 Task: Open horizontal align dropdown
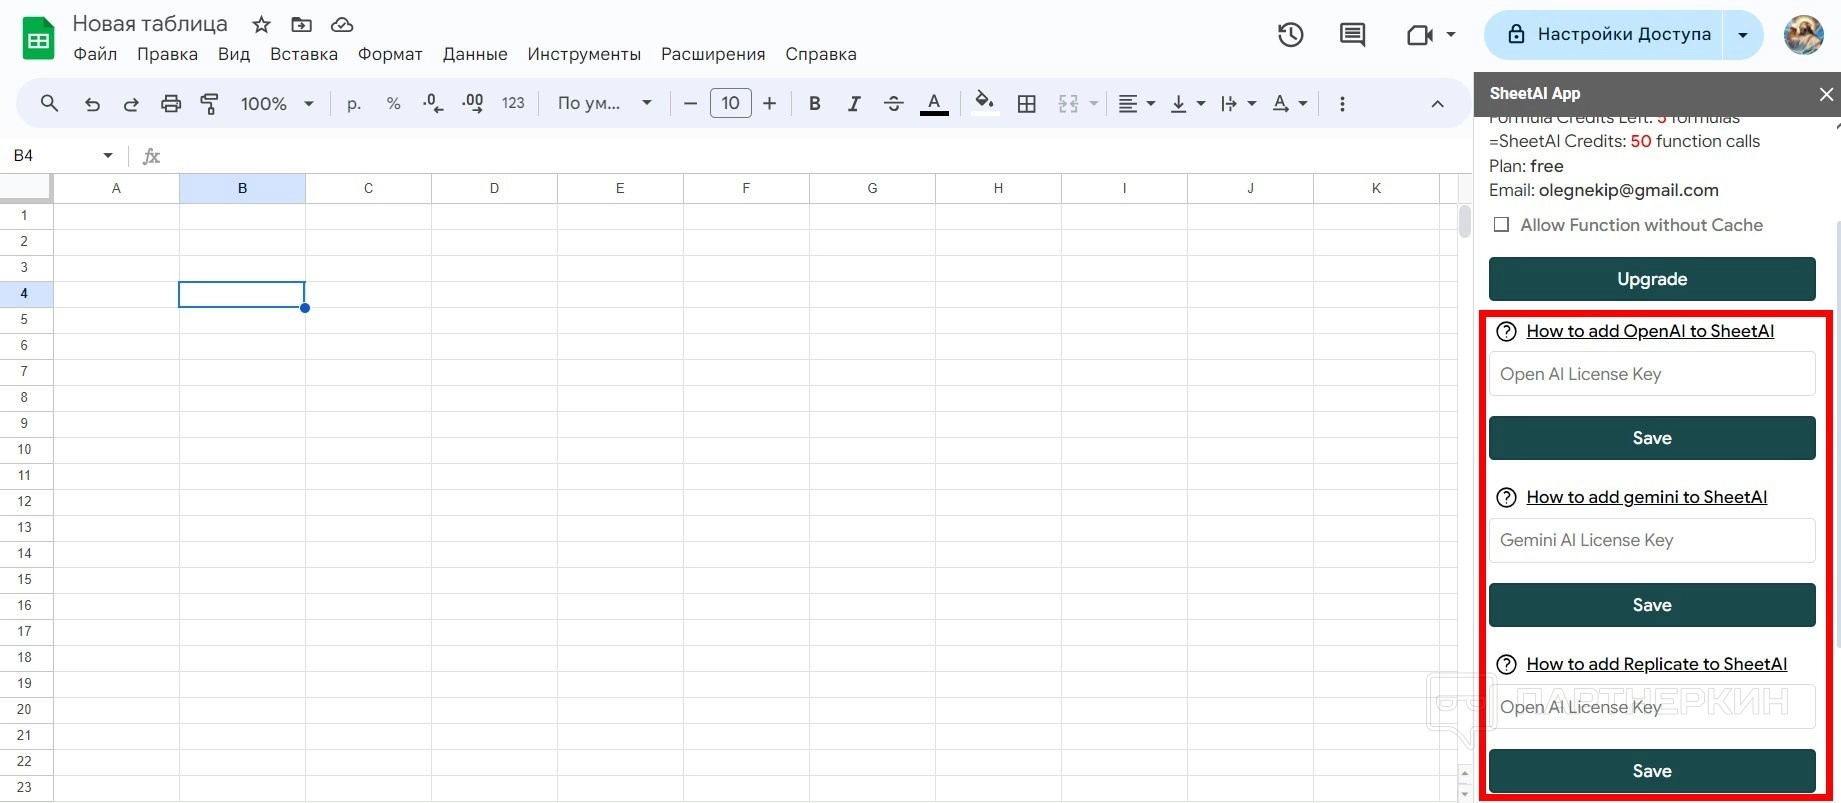[x=1136, y=103]
